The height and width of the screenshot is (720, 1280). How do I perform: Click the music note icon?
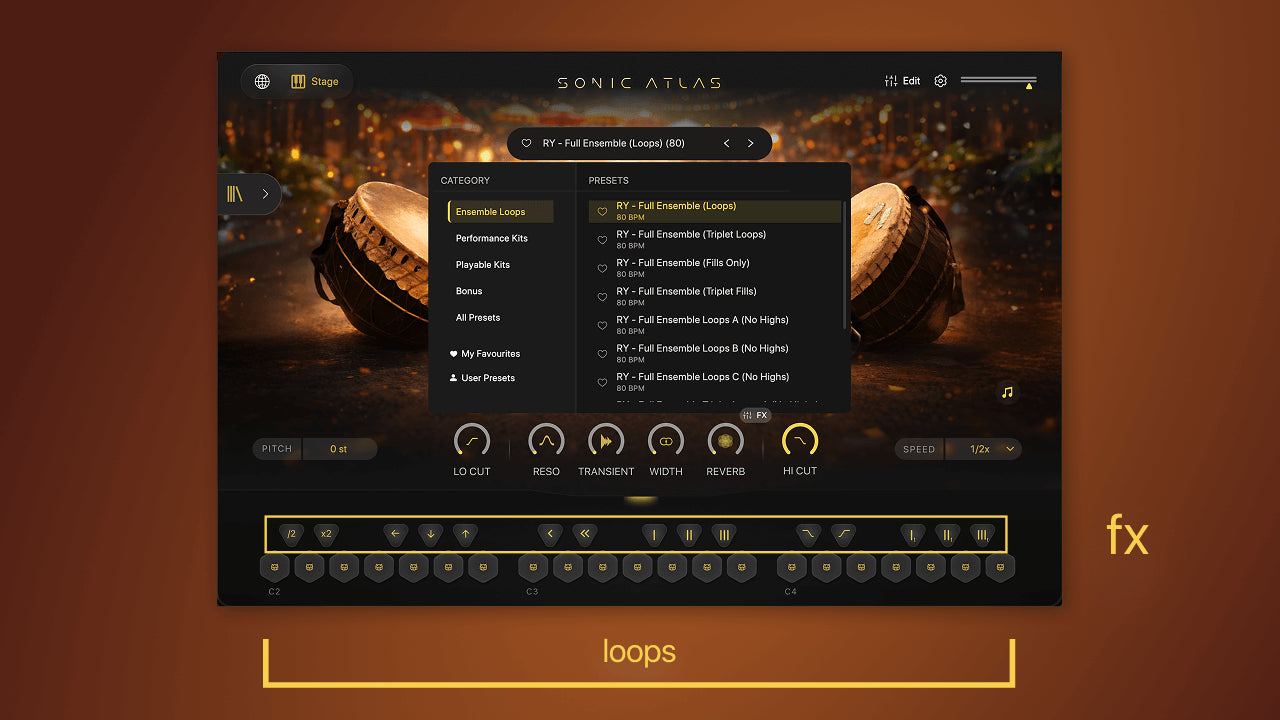pyautogui.click(x=1007, y=392)
